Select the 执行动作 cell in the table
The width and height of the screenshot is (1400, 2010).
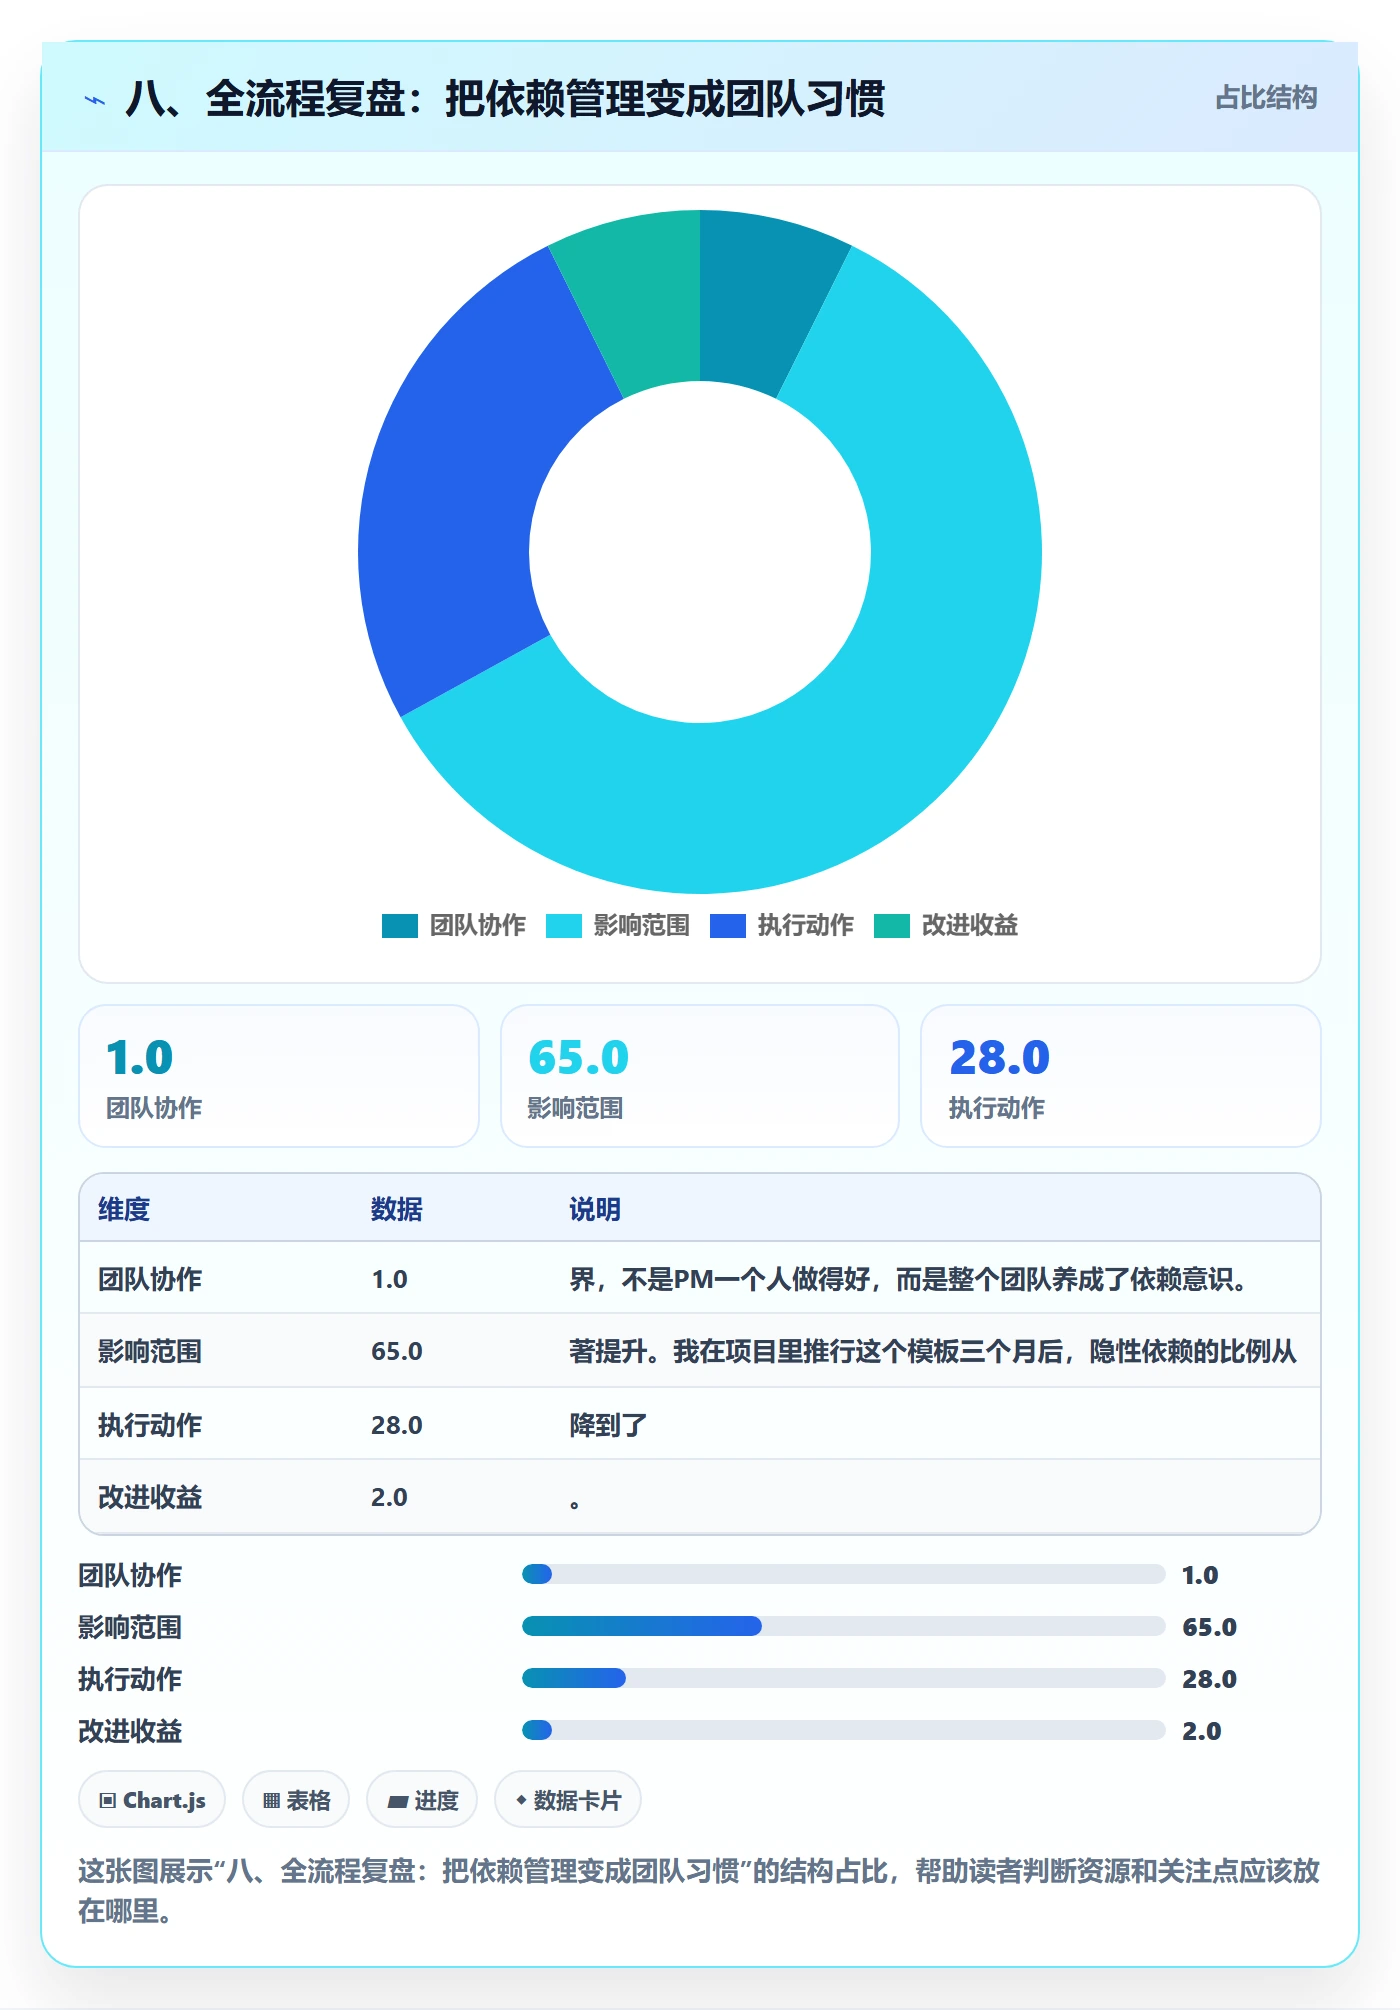click(150, 1425)
